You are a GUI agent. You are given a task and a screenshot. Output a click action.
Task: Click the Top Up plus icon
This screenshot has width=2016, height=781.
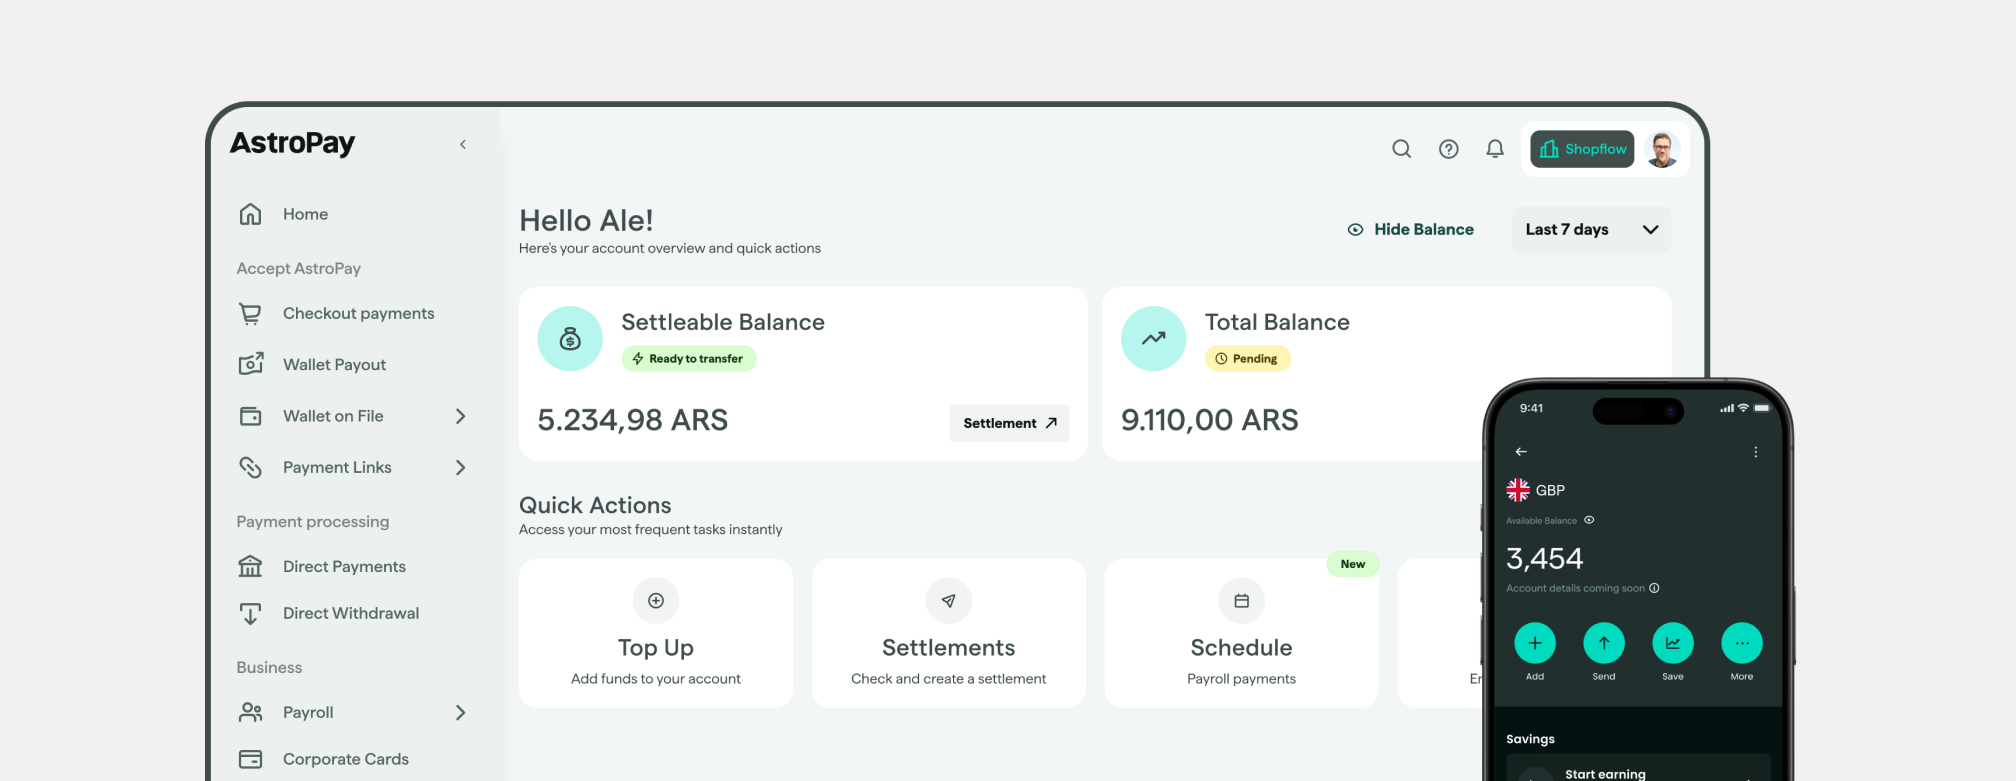[656, 601]
